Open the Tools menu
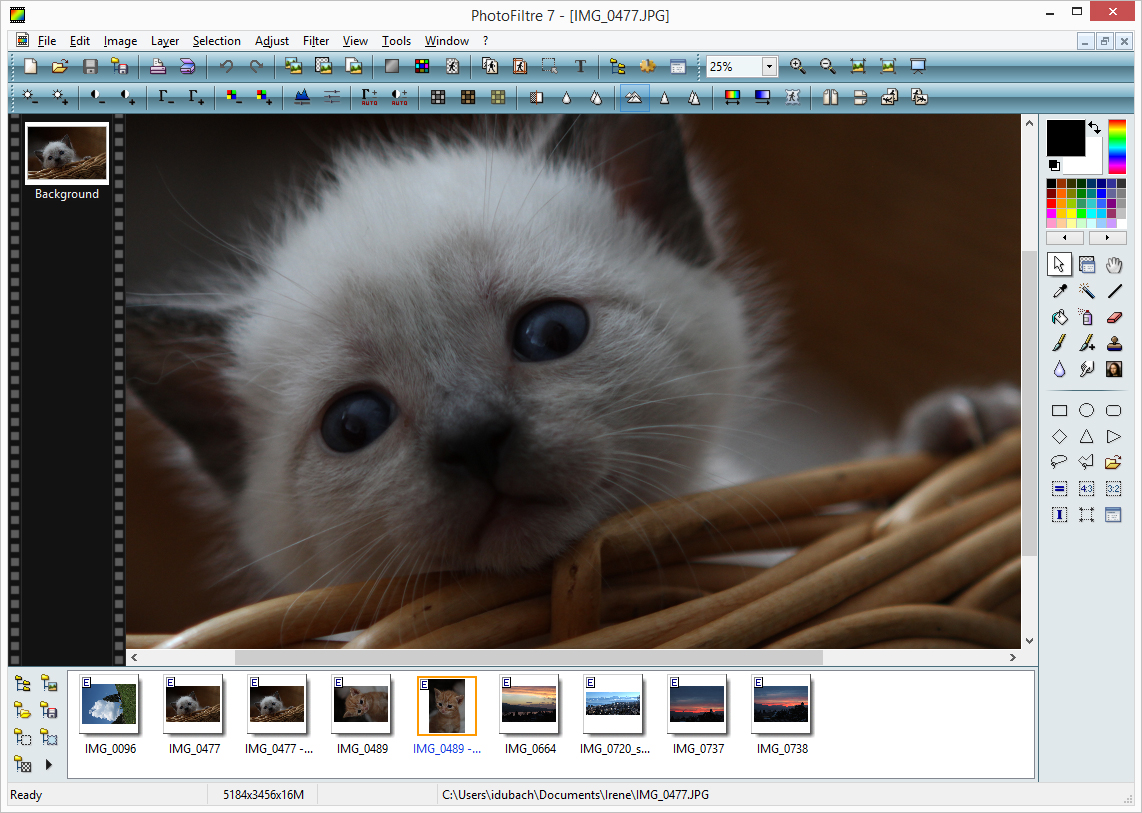This screenshot has width=1142, height=813. coord(396,41)
